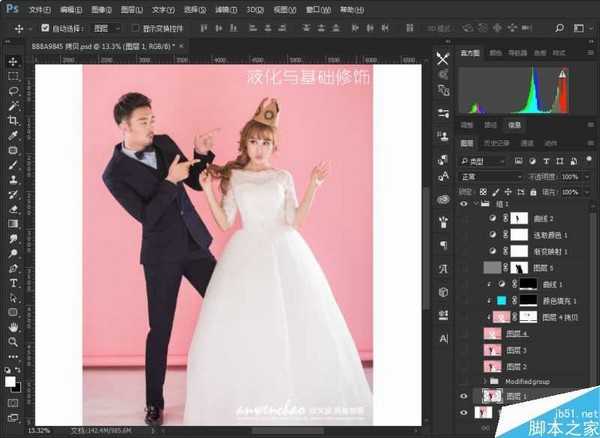
Task: Enable the 自动选择 checkbox
Action: click(x=45, y=28)
